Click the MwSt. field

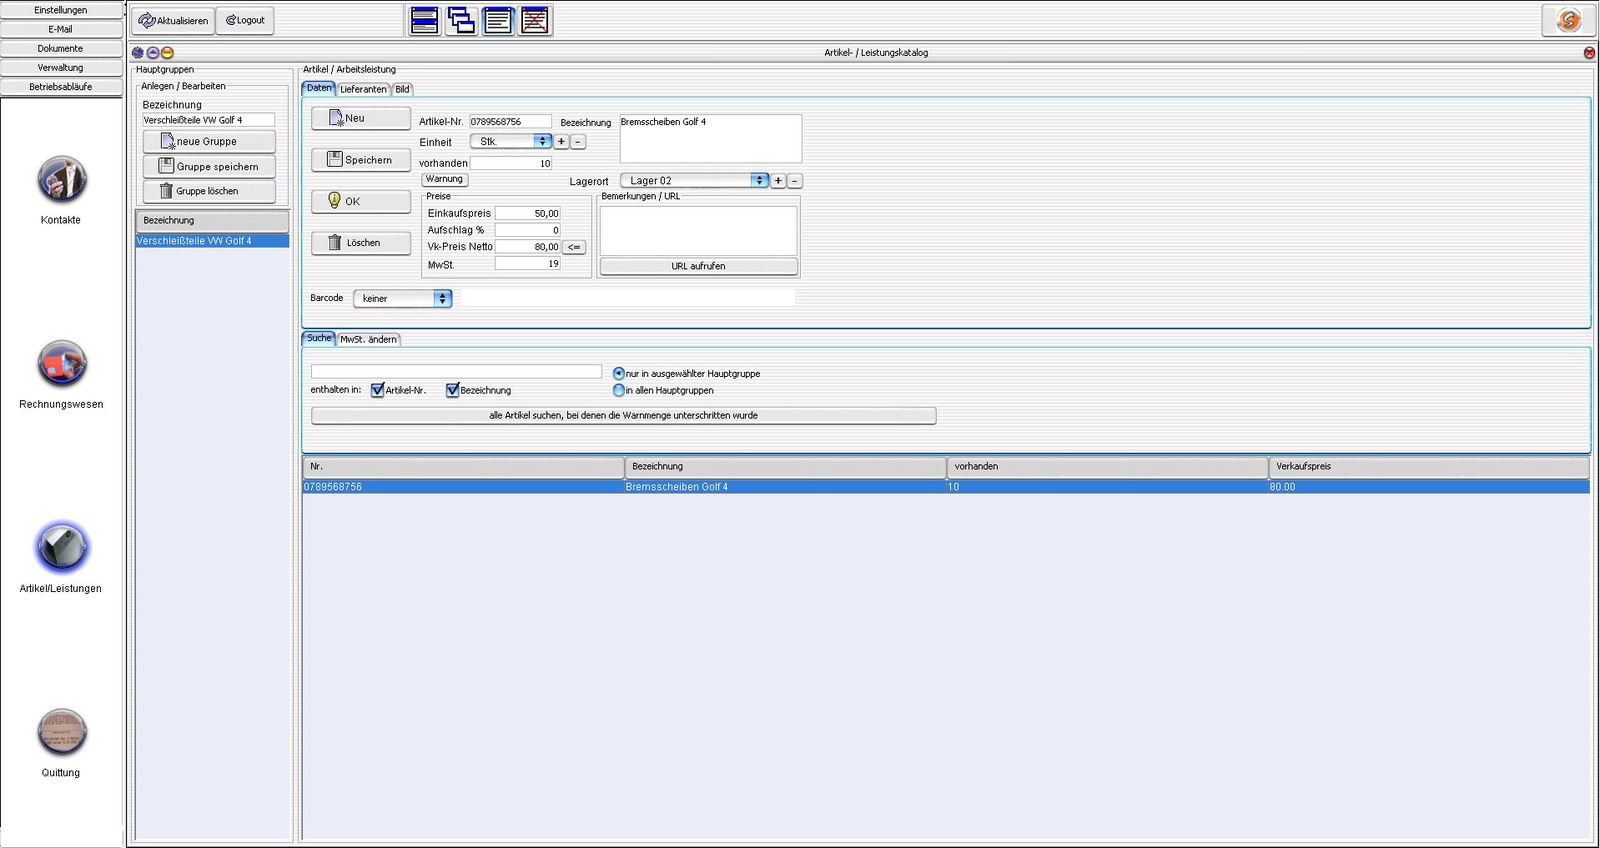pos(528,264)
